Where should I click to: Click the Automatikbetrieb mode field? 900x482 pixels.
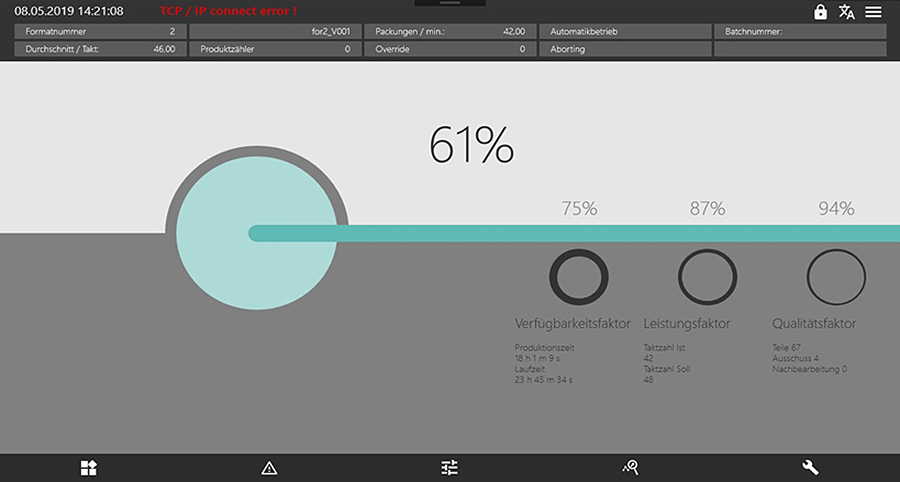pos(625,32)
